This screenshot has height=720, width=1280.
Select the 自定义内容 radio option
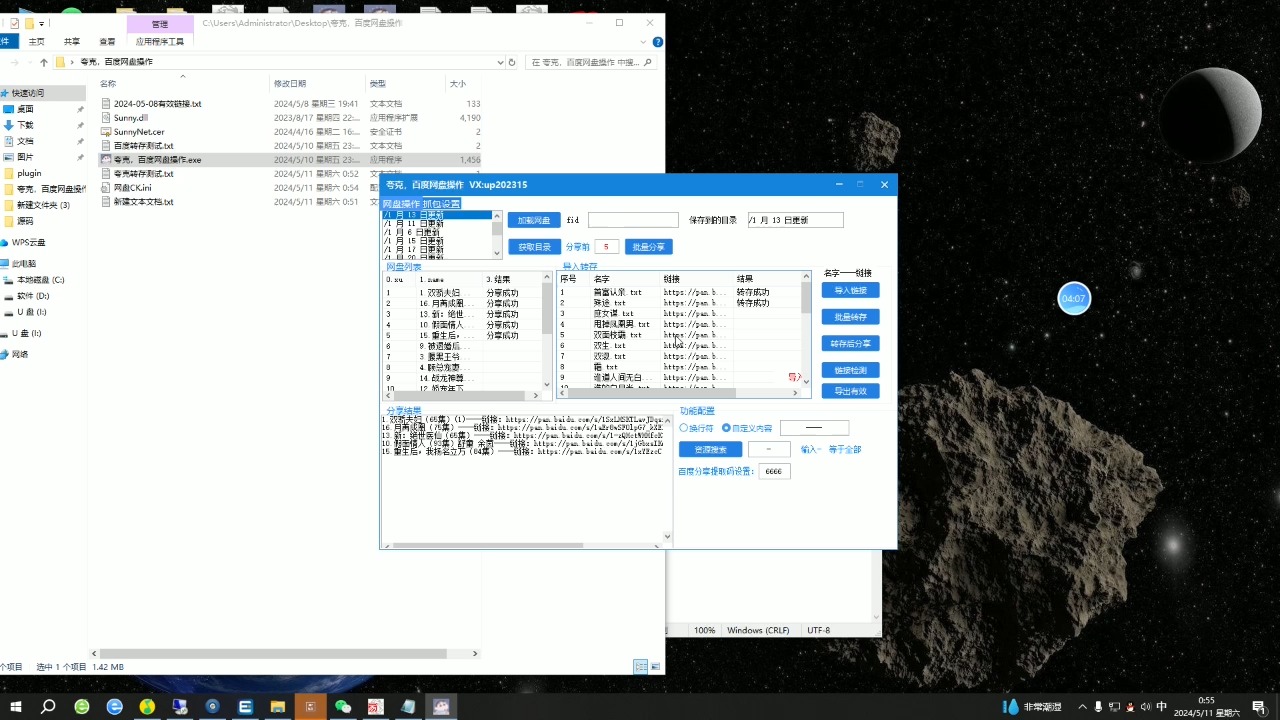point(747,428)
